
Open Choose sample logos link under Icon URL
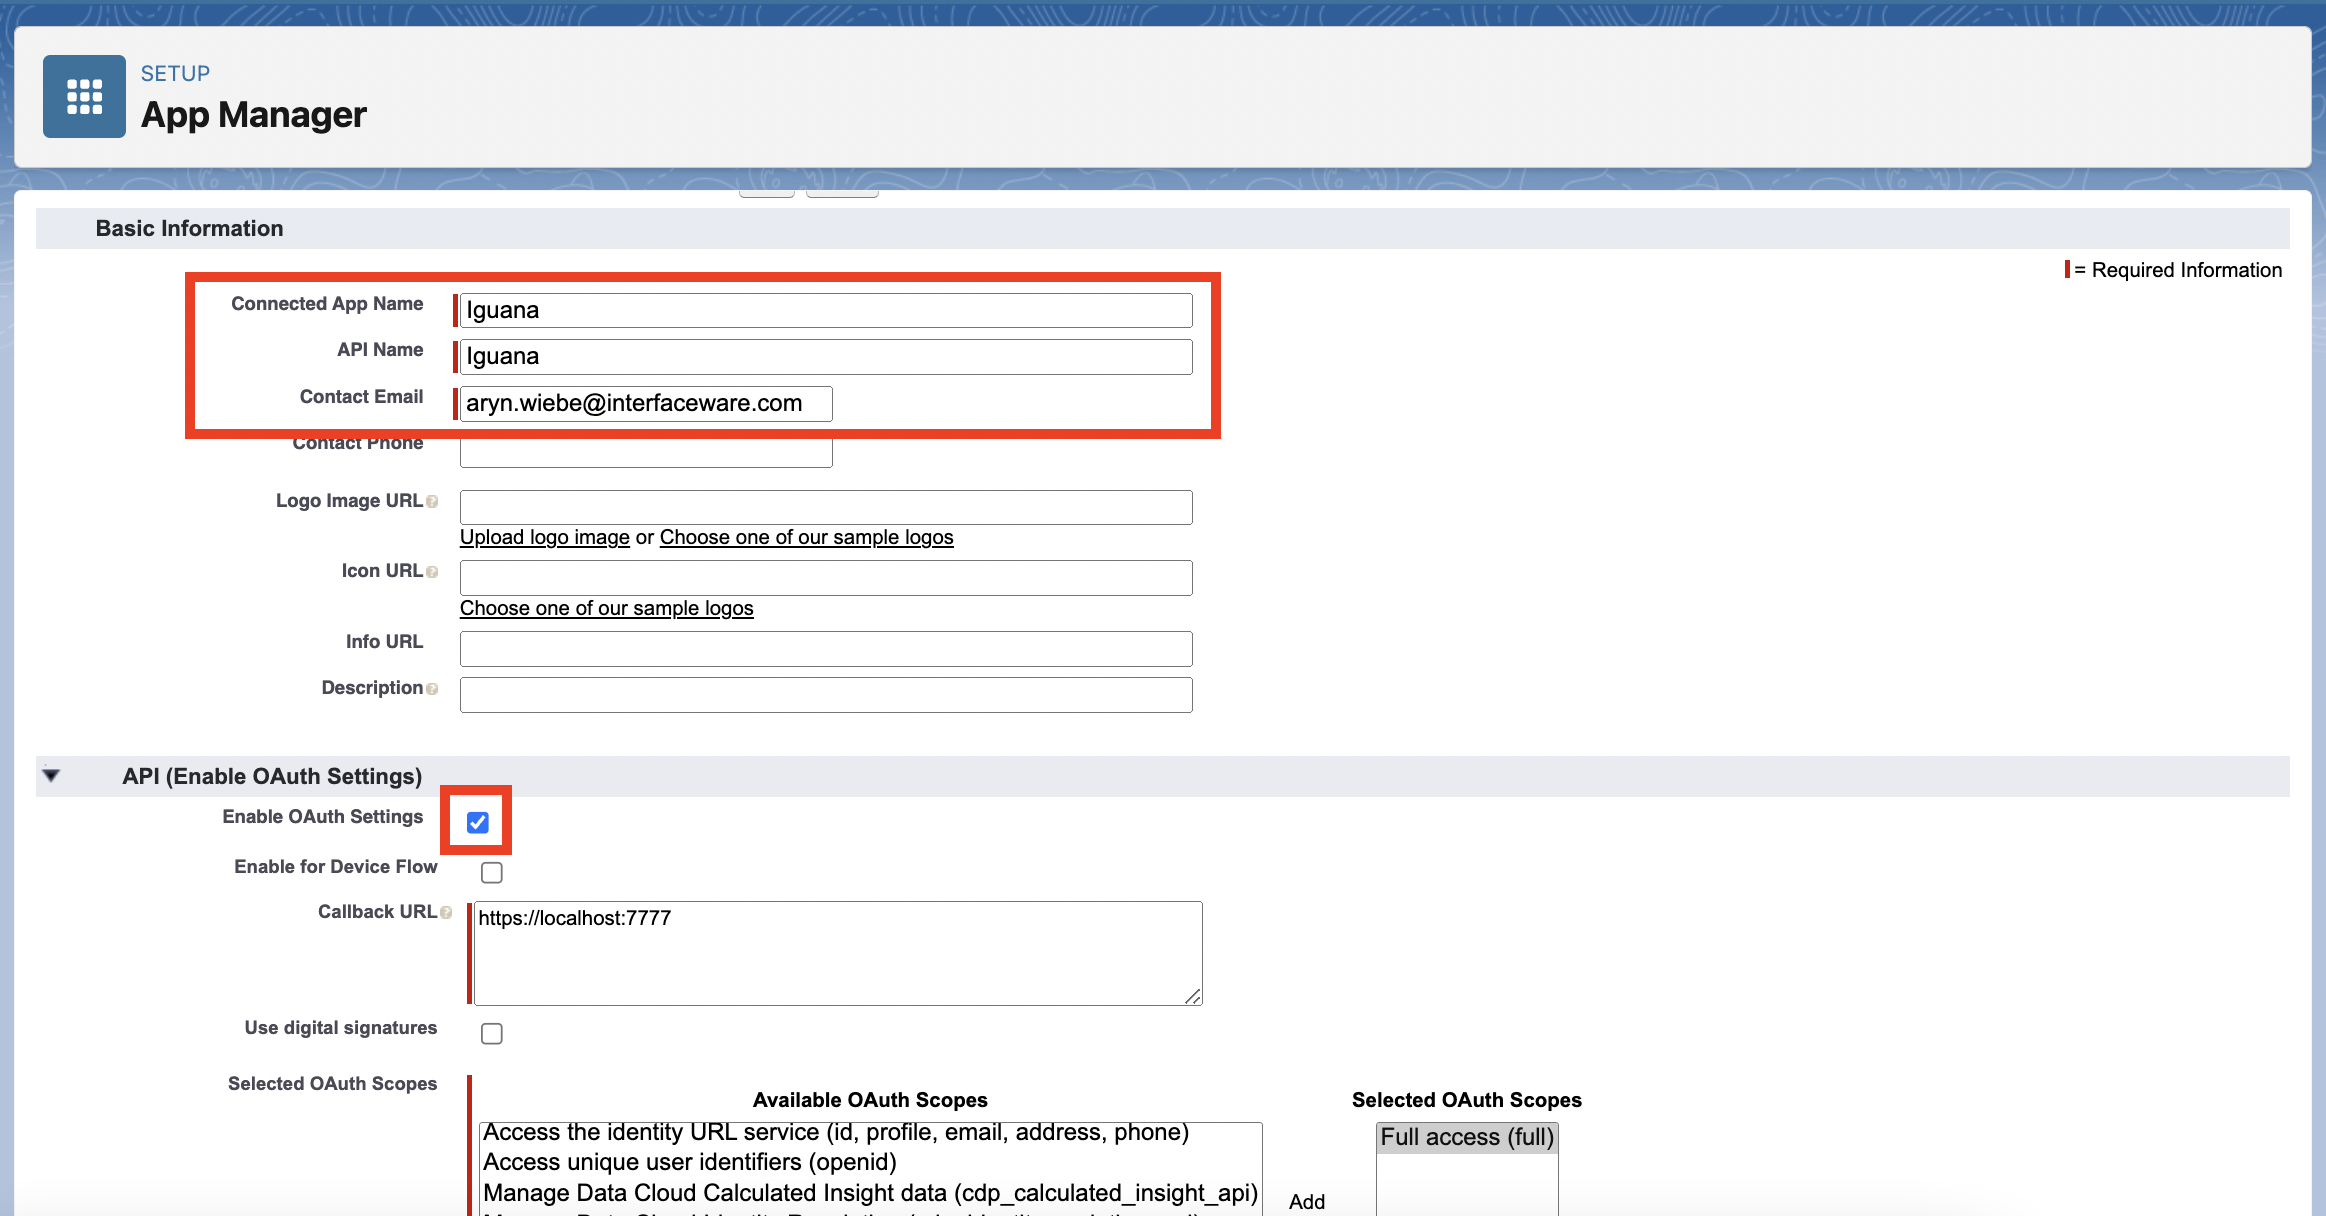point(606,608)
